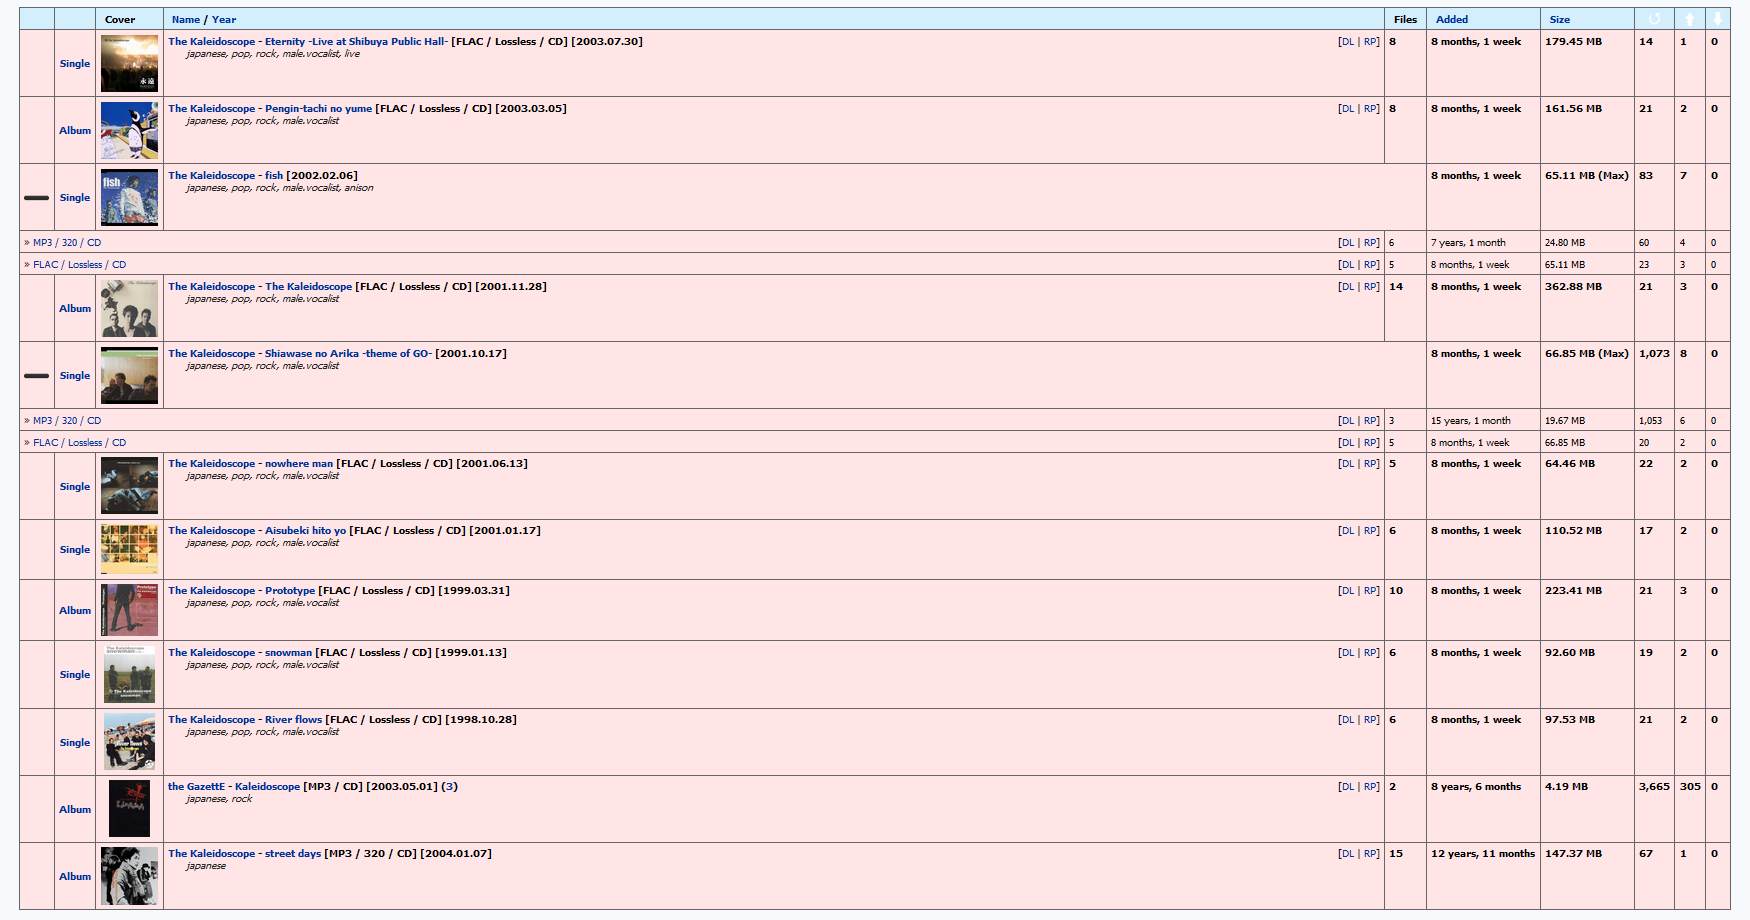Sort the list by Added column
1750x920 pixels.
[1451, 19]
